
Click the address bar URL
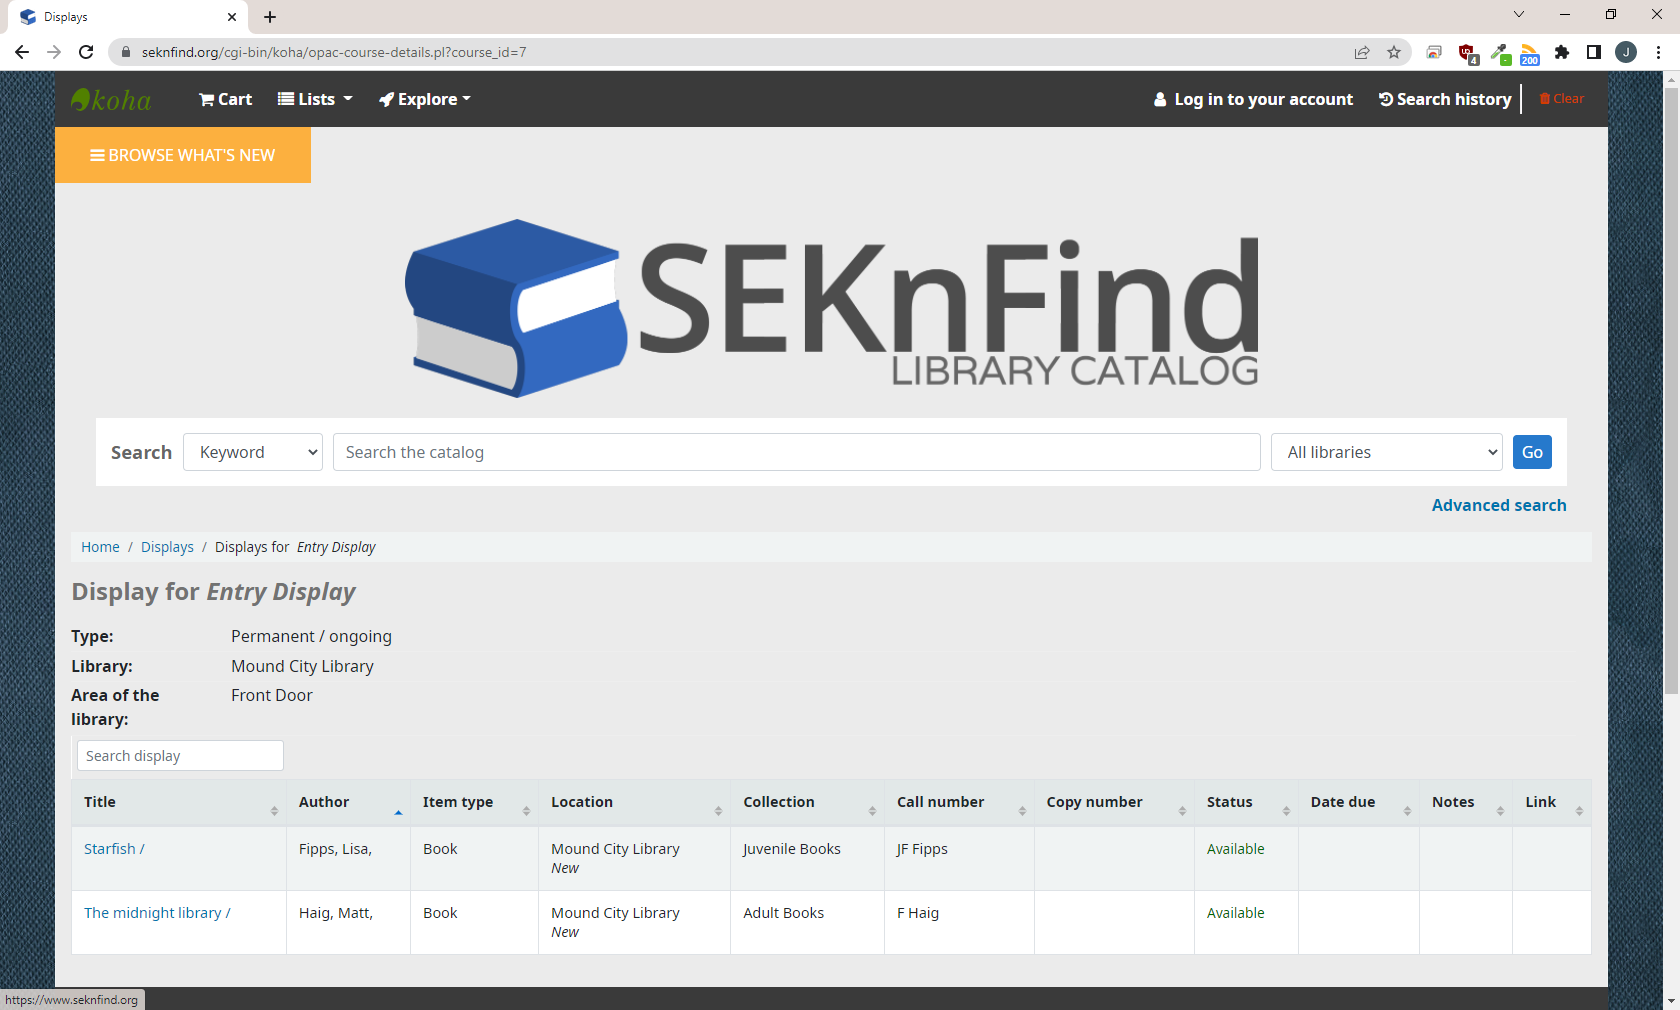pos(334,52)
